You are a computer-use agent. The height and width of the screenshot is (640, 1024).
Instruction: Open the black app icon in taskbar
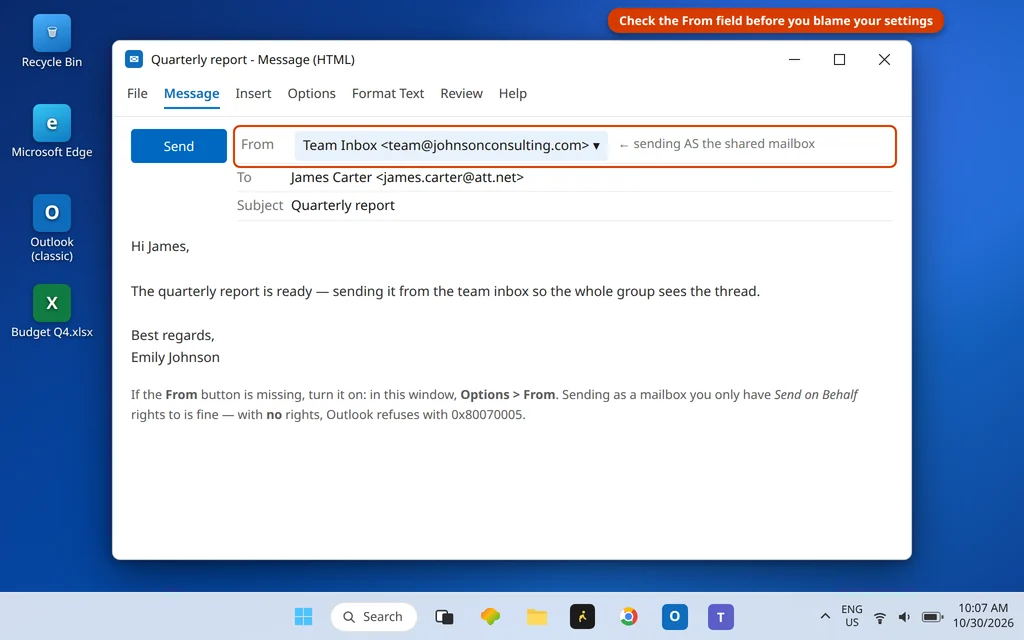(x=583, y=616)
